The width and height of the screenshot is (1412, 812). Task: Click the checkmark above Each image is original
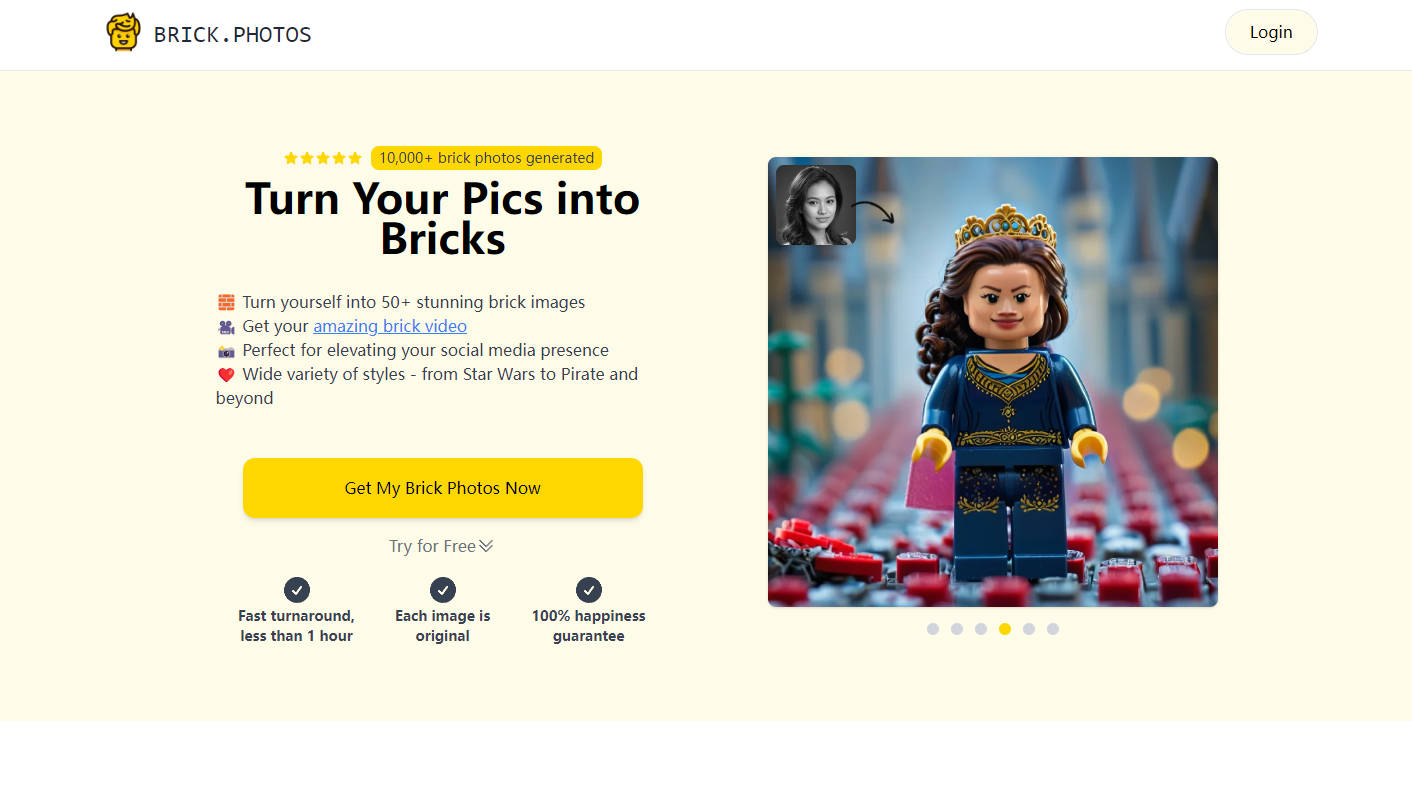tap(442, 590)
